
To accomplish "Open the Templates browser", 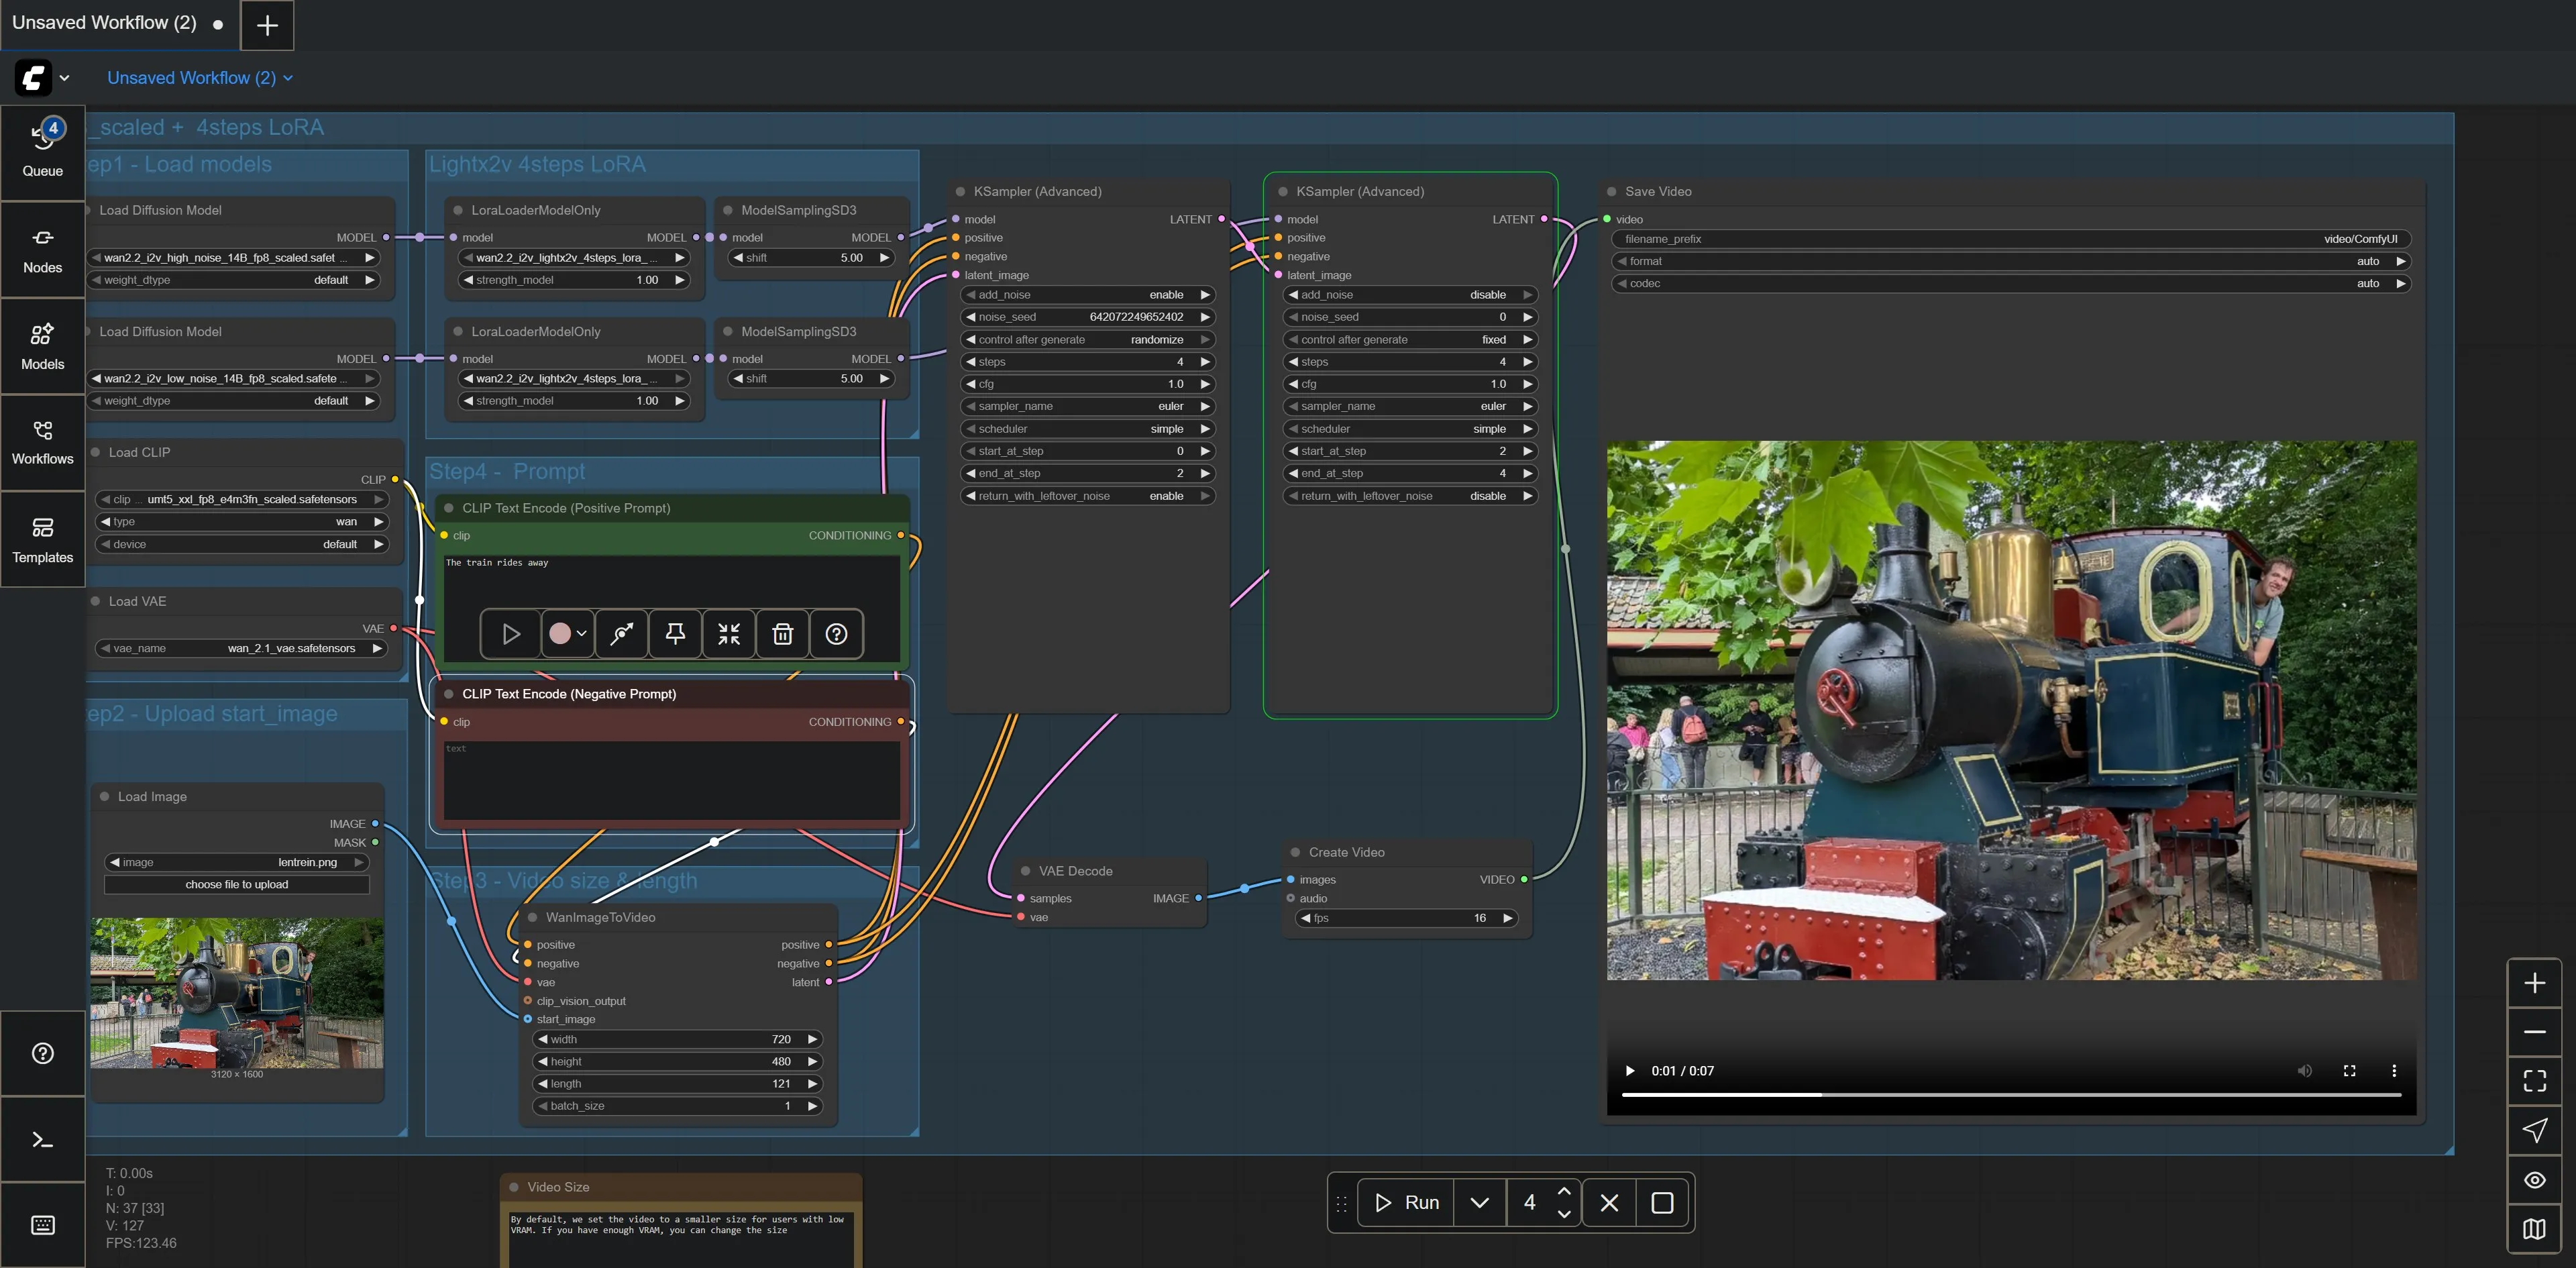I will (42, 540).
